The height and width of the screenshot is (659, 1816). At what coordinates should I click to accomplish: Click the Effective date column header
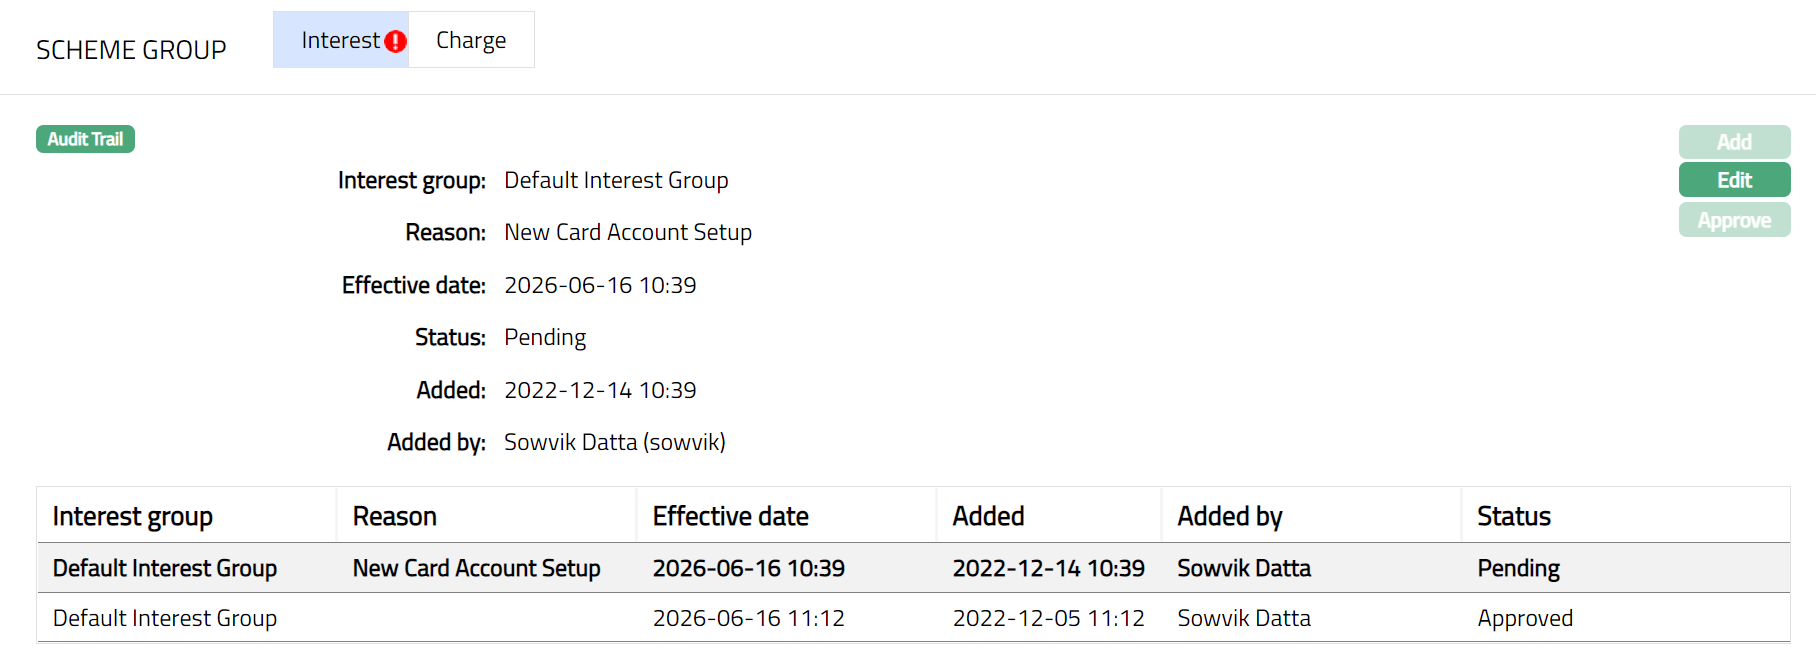[x=730, y=516]
